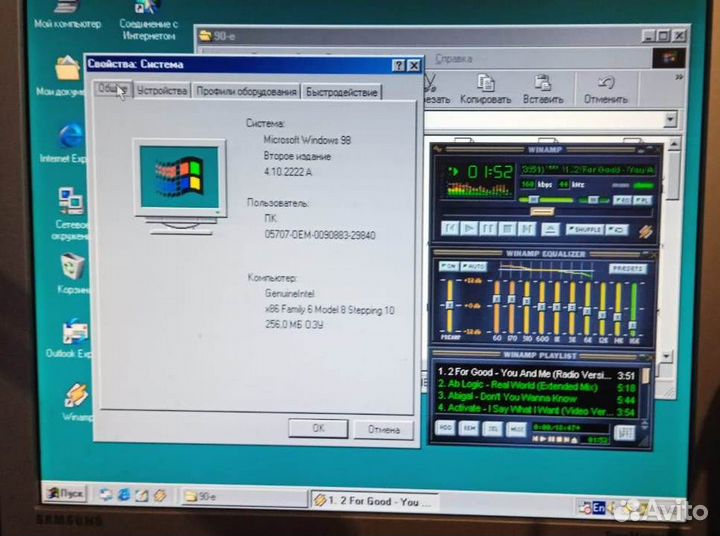Toggle Shuffle in Winamp
Viewport: 720px width, 536px height.
(584, 229)
